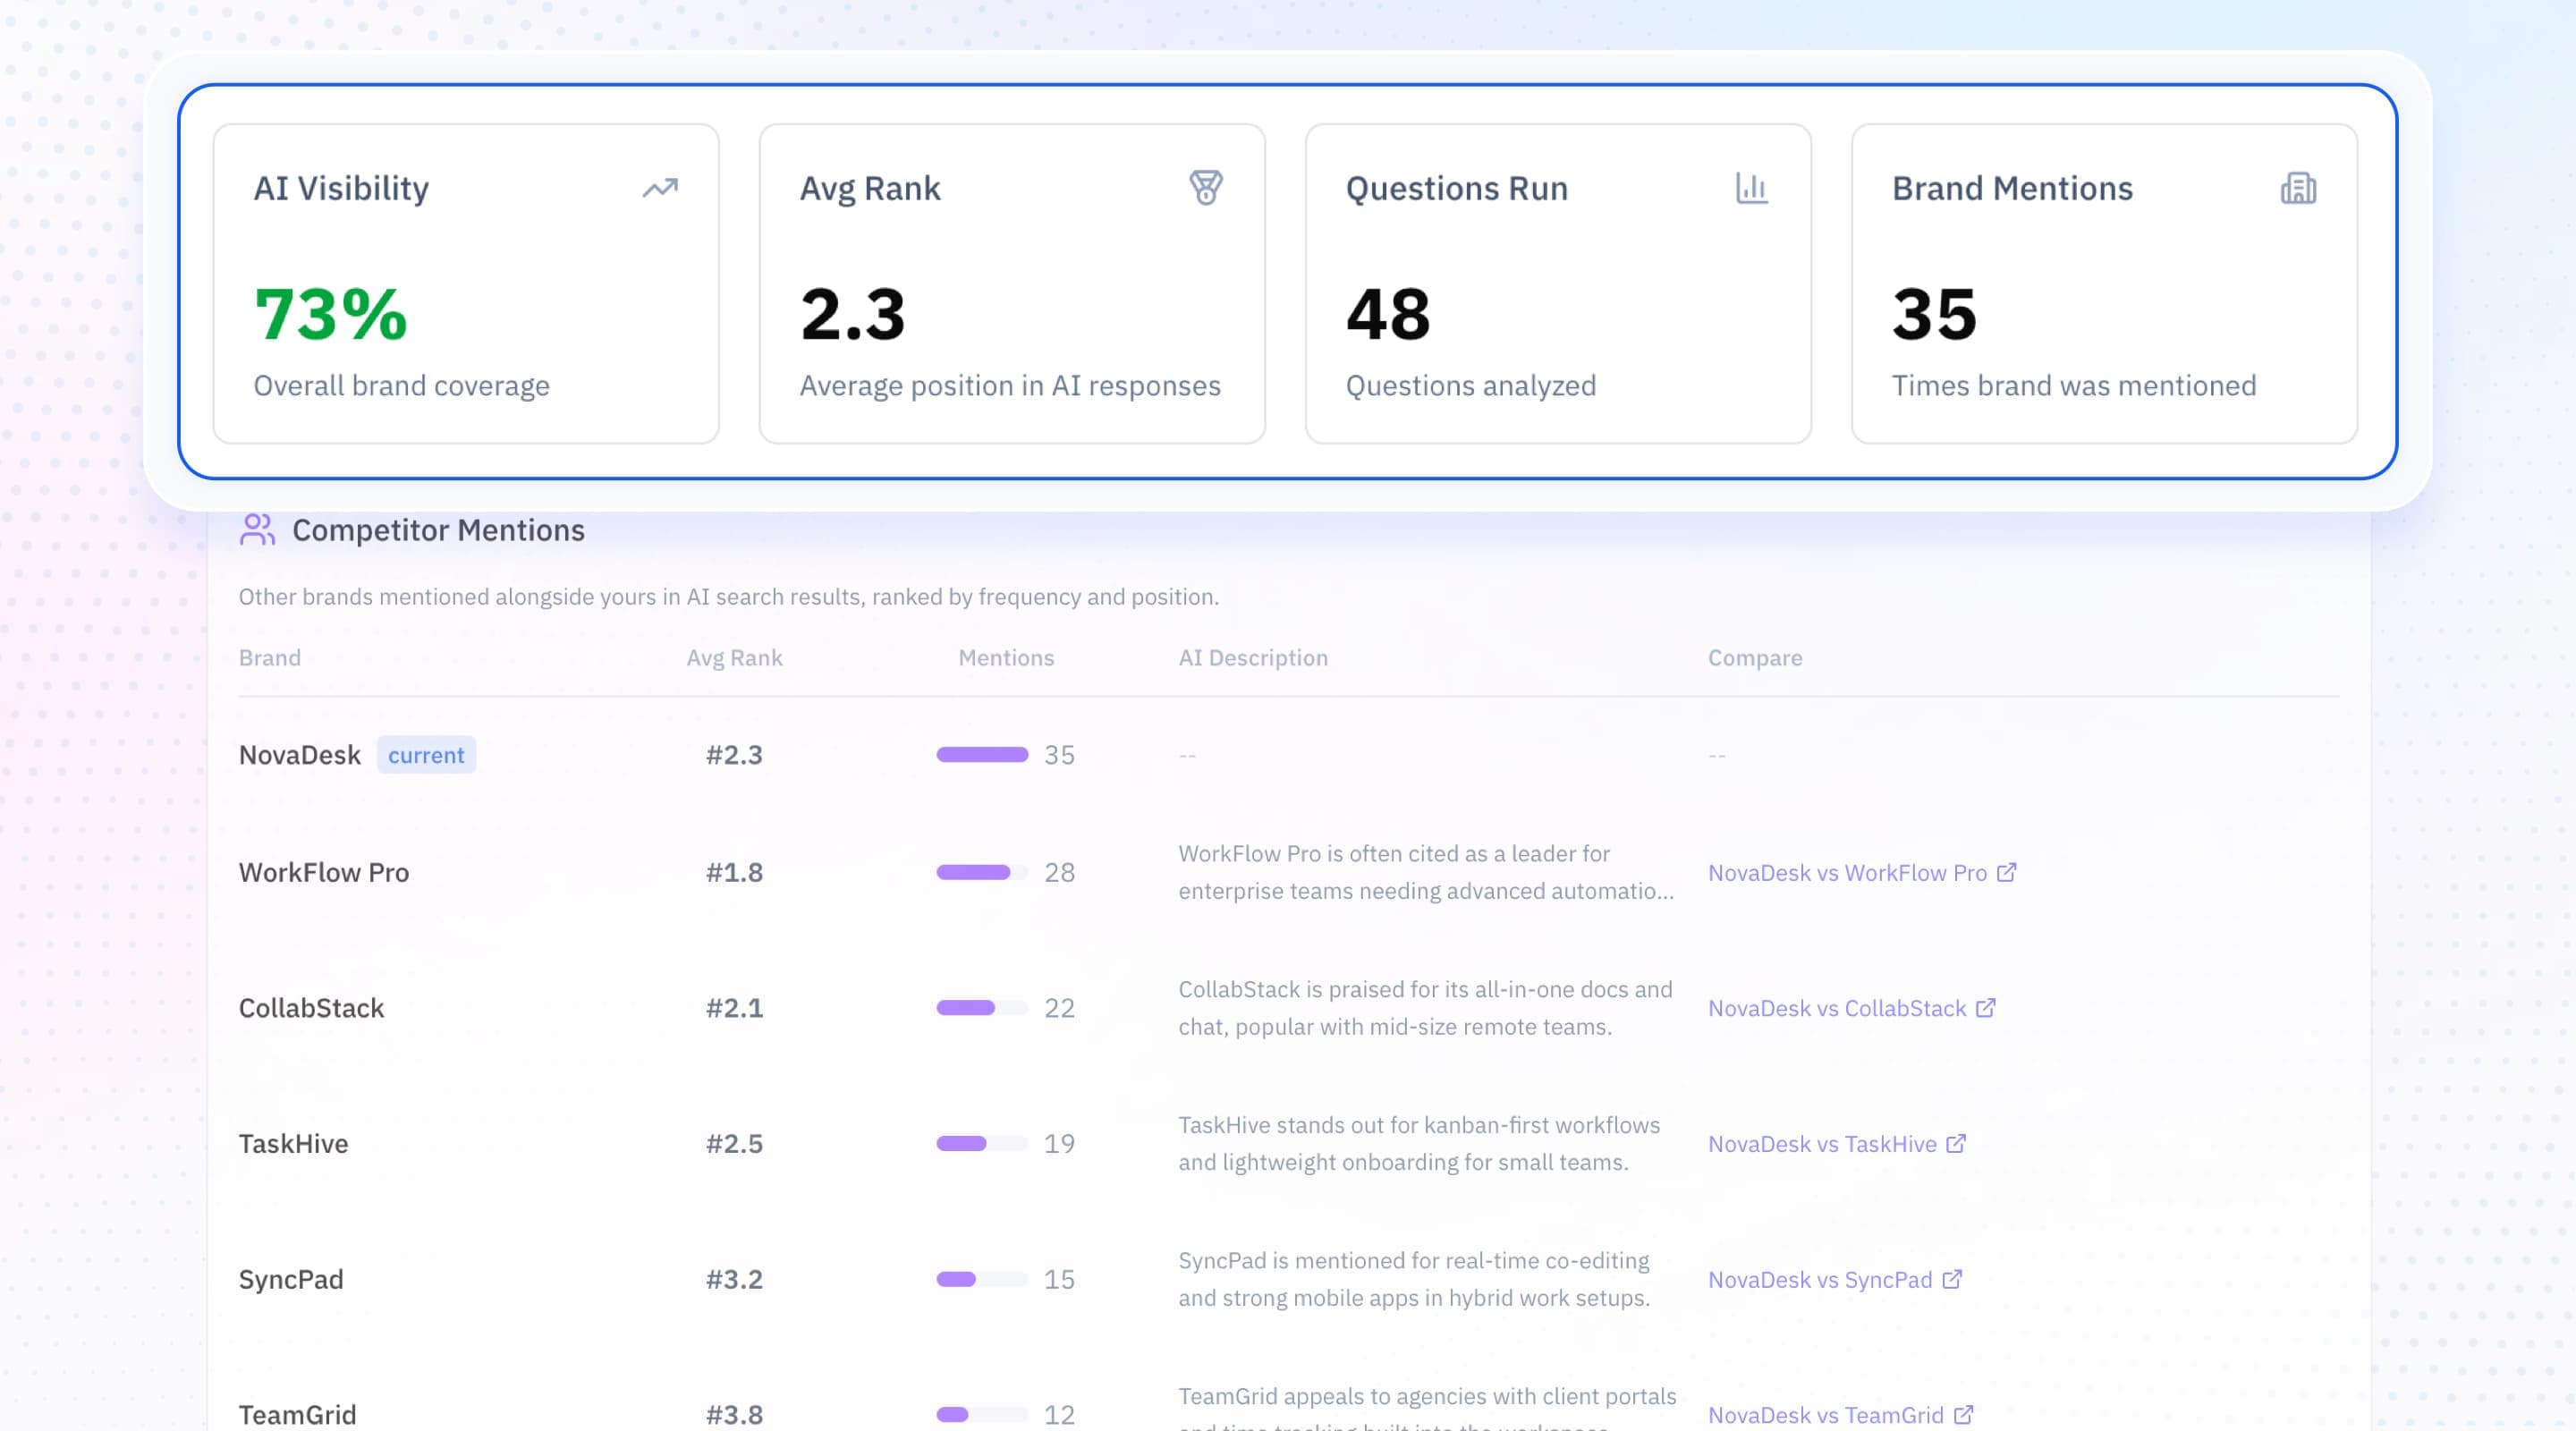Select the AI Visibility card title

coord(341,188)
